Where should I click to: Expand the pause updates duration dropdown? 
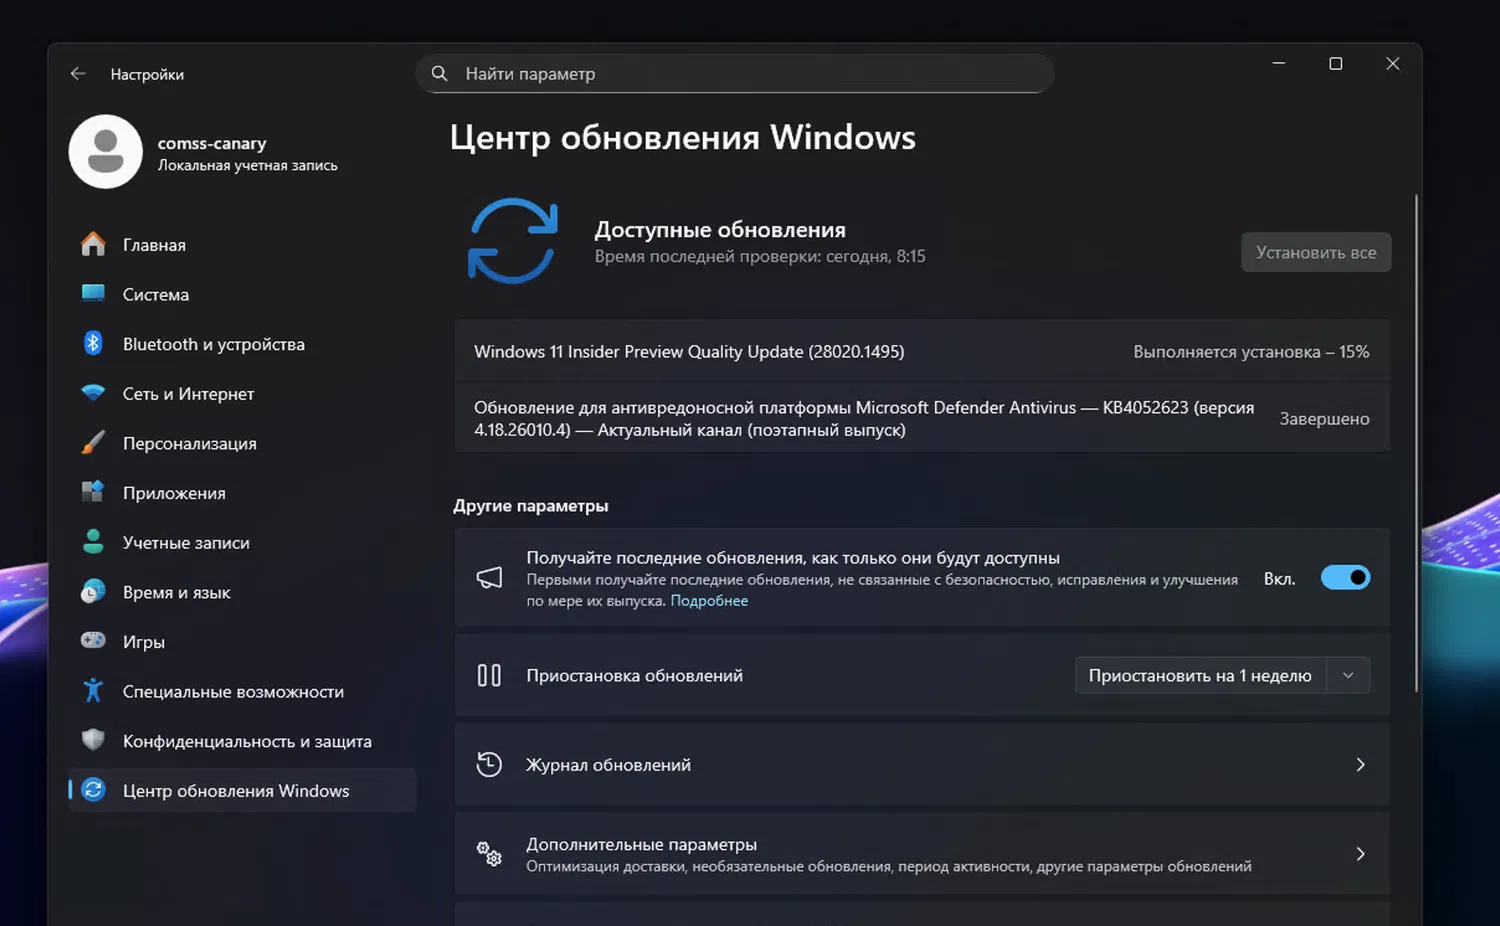point(1347,675)
